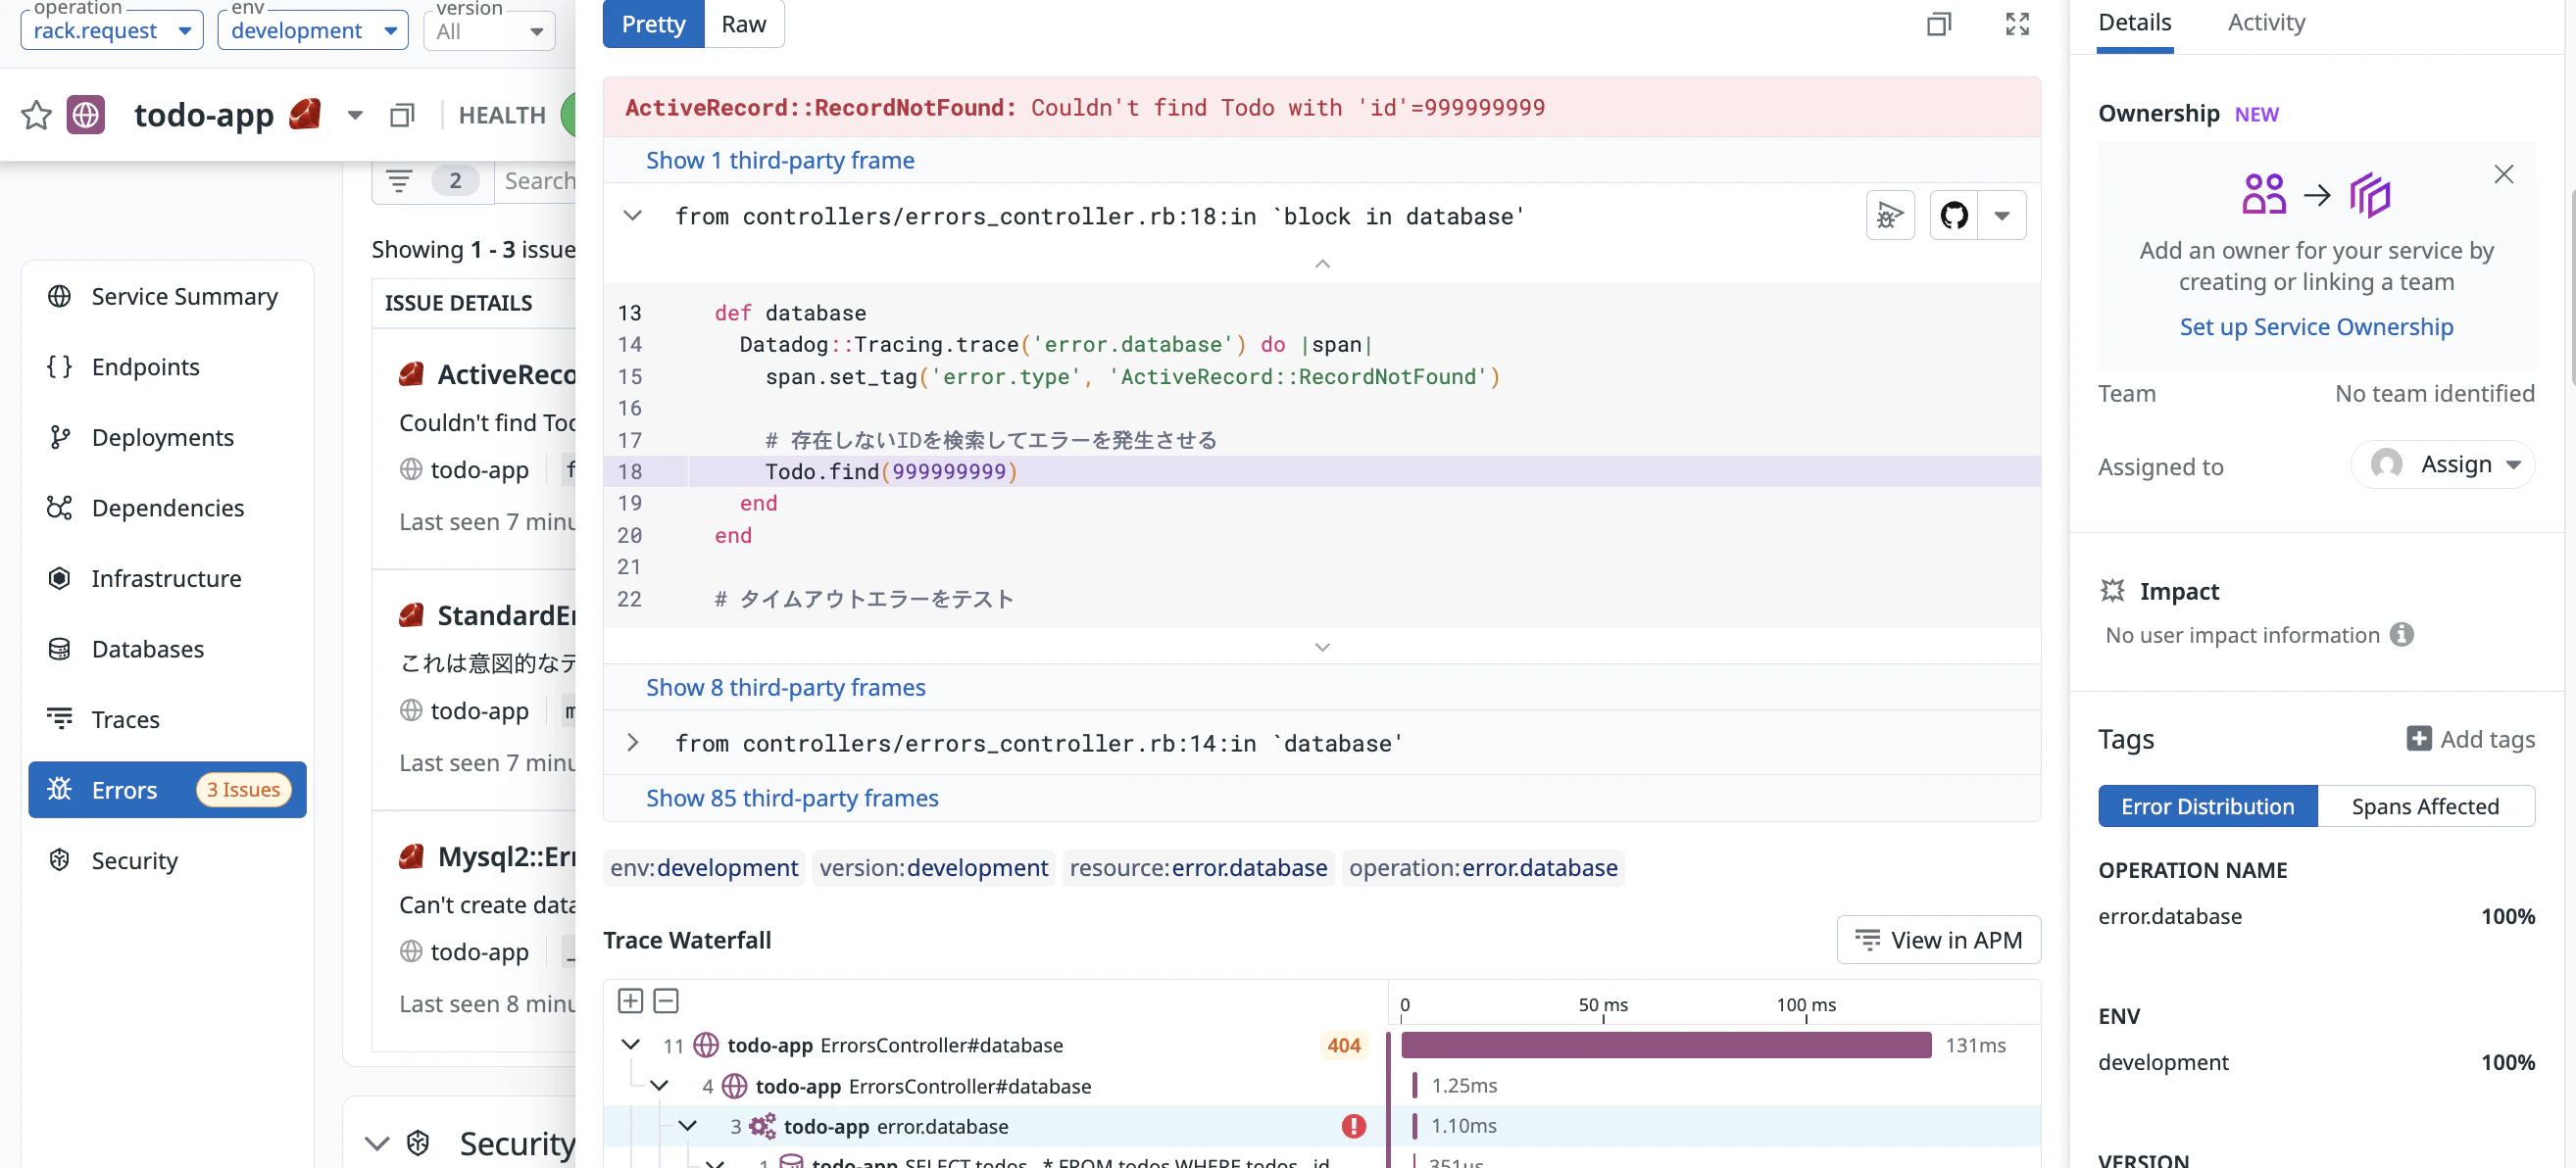Copy the stack trace to clipboard
Image resolution: width=2576 pixels, height=1168 pixels.
[1939, 24]
